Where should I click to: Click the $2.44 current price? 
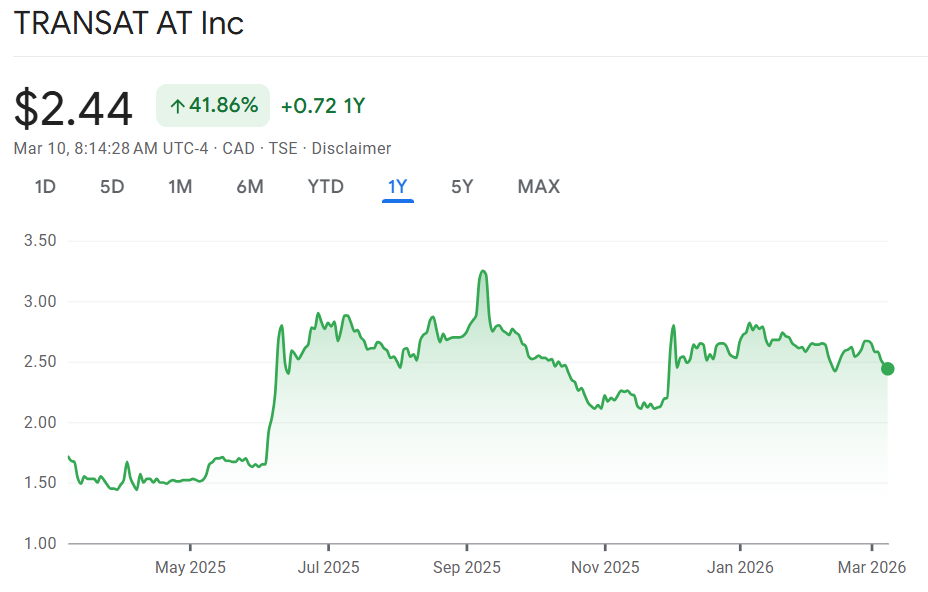[74, 108]
